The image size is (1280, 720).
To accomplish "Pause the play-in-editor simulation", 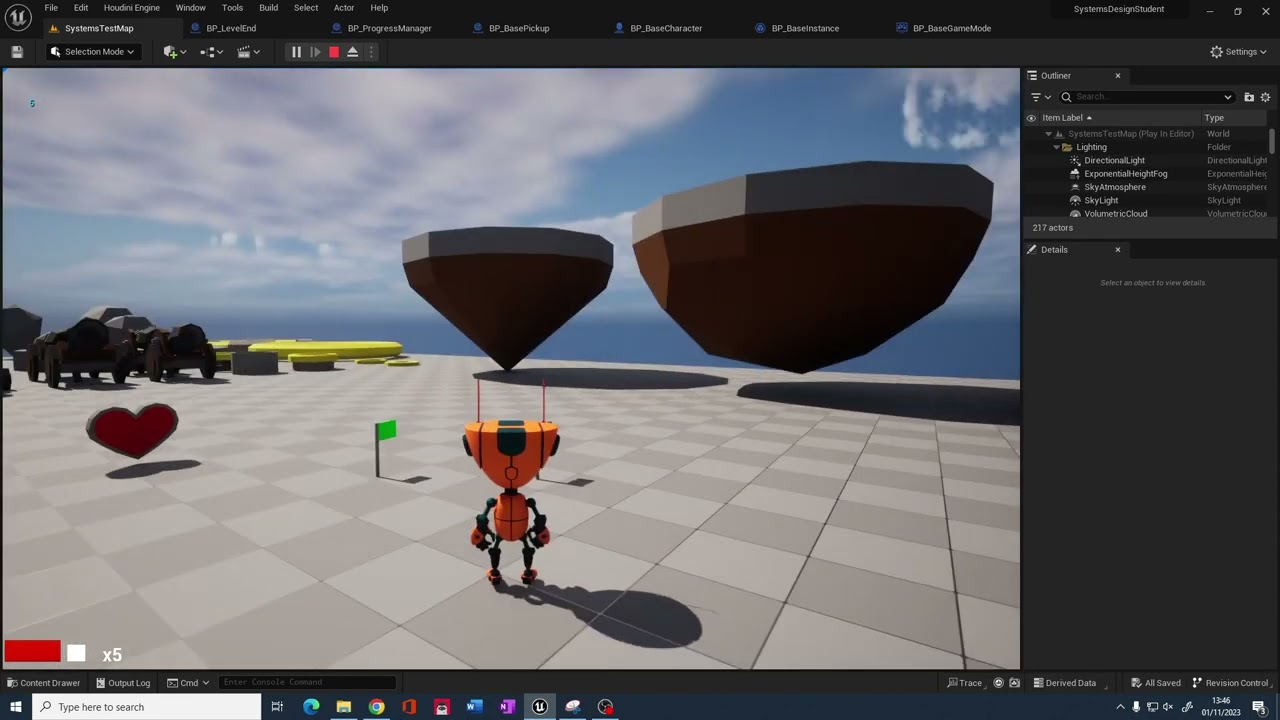I will point(296,52).
